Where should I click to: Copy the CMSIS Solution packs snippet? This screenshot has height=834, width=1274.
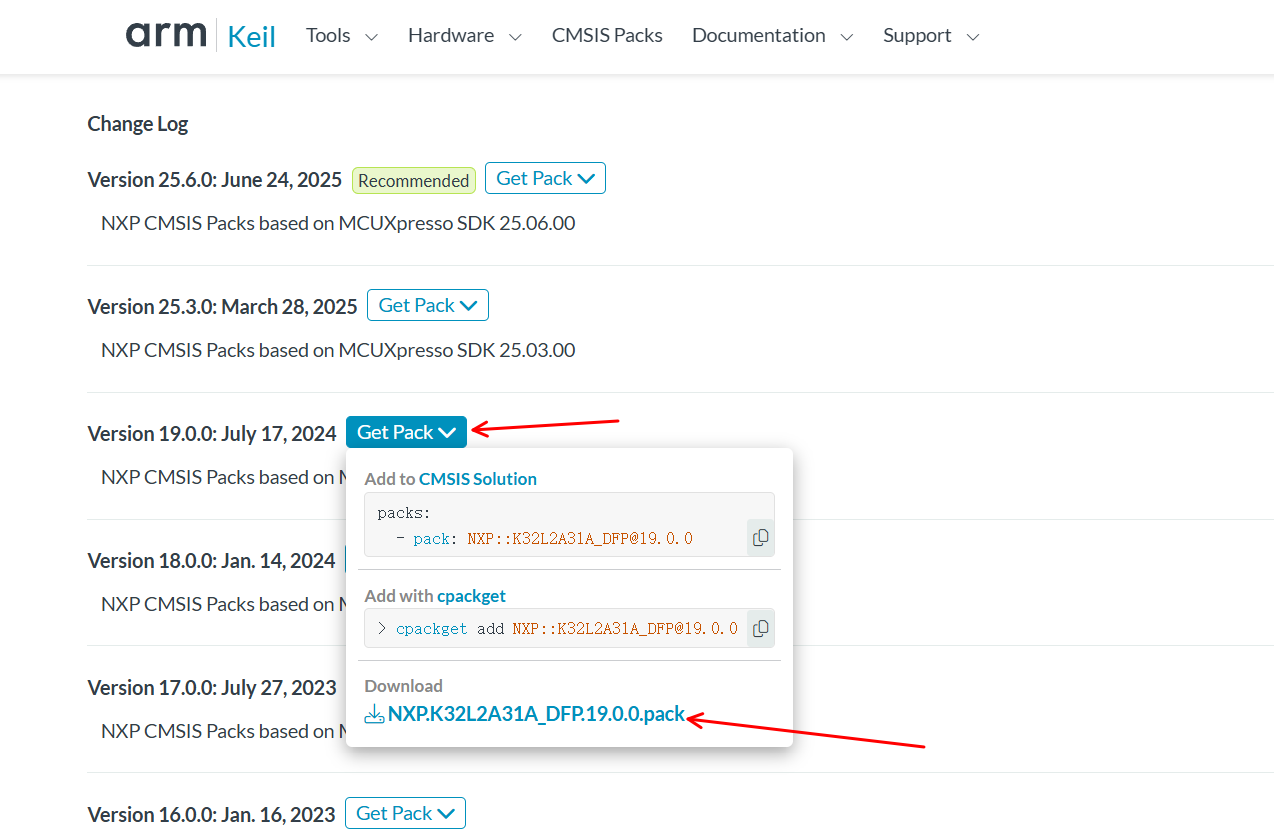[760, 538]
